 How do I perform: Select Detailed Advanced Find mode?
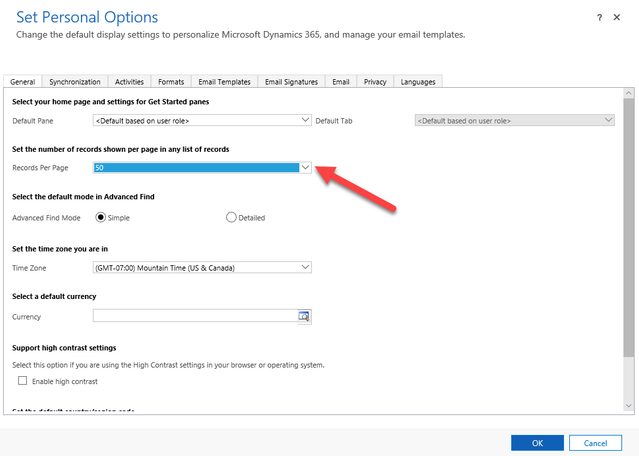coord(232,217)
